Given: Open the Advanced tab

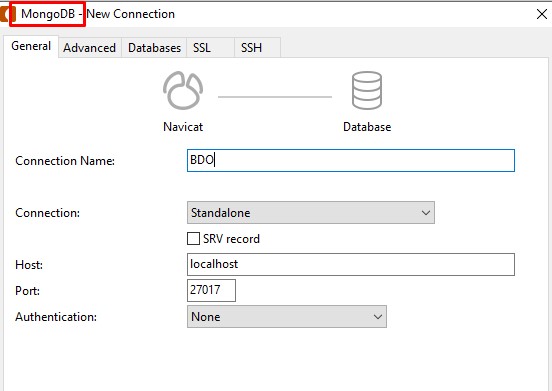Looking at the screenshot, I should 89,48.
